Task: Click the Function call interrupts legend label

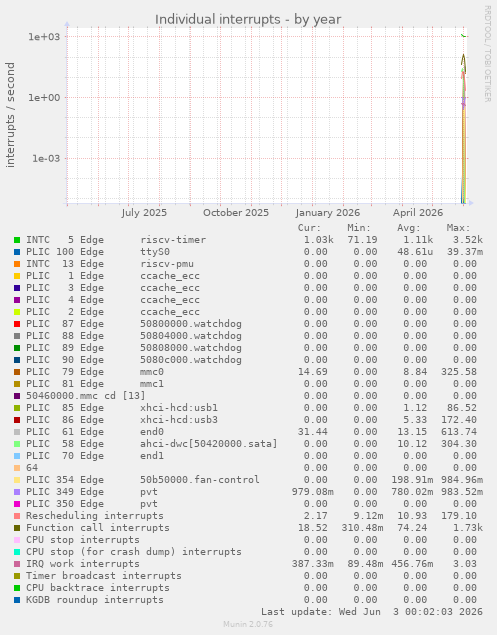Action: [x=98, y=528]
